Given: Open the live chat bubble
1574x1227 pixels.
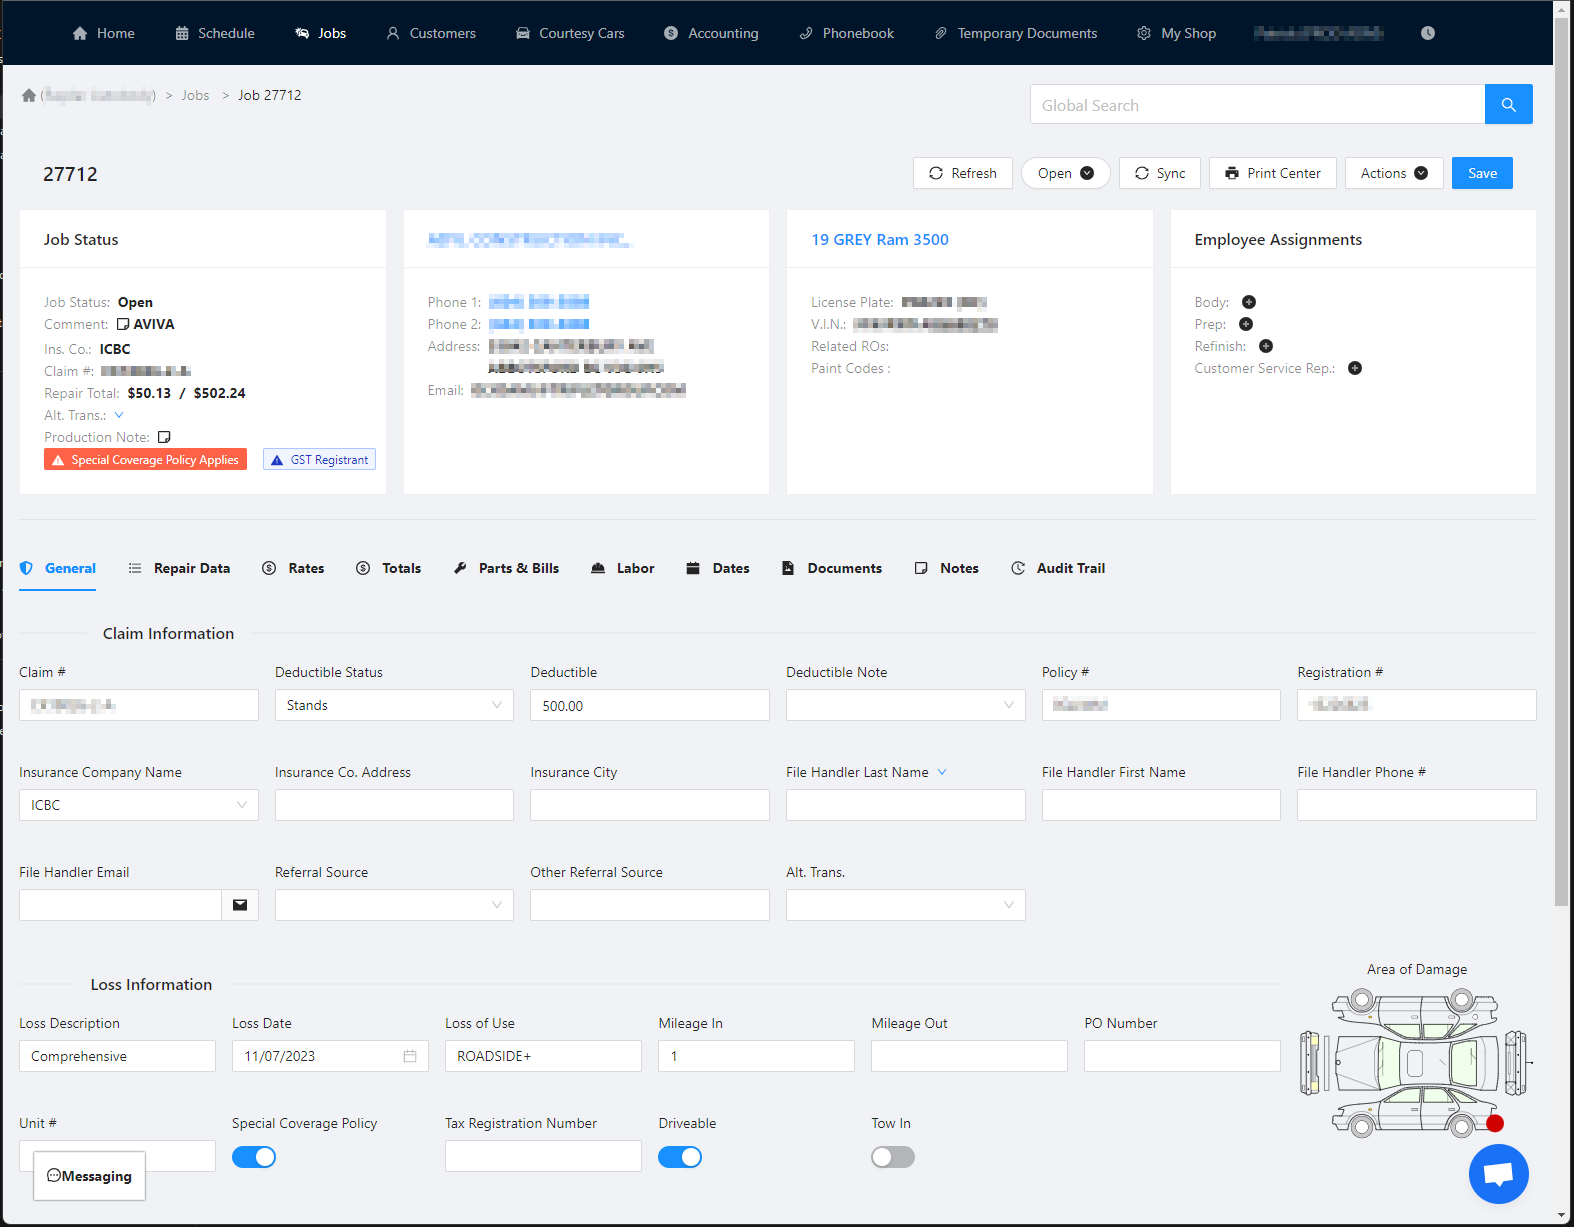Looking at the screenshot, I should (x=1498, y=1174).
